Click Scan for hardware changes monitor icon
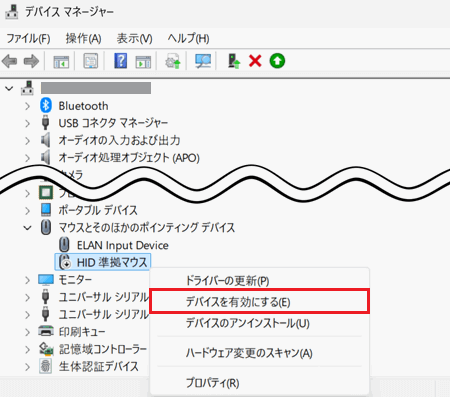 203,61
